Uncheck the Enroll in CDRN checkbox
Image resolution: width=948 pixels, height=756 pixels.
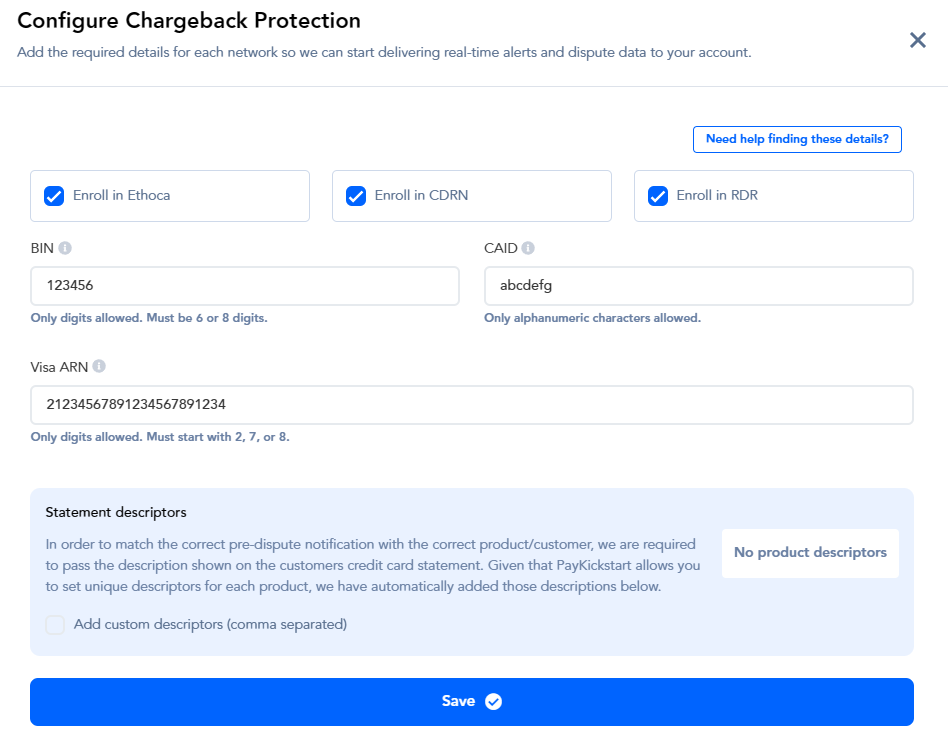pyautogui.click(x=356, y=196)
